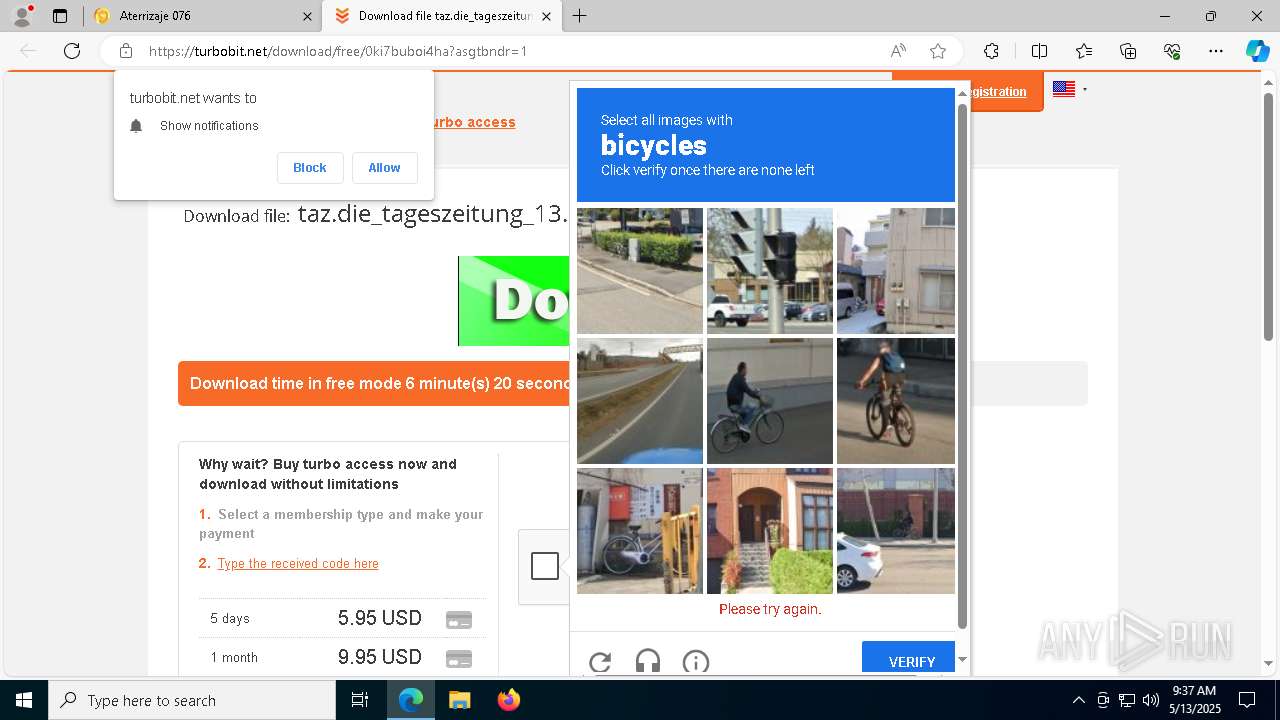Select the beige building captcha image
The width and height of the screenshot is (1280, 720).
(x=896, y=271)
